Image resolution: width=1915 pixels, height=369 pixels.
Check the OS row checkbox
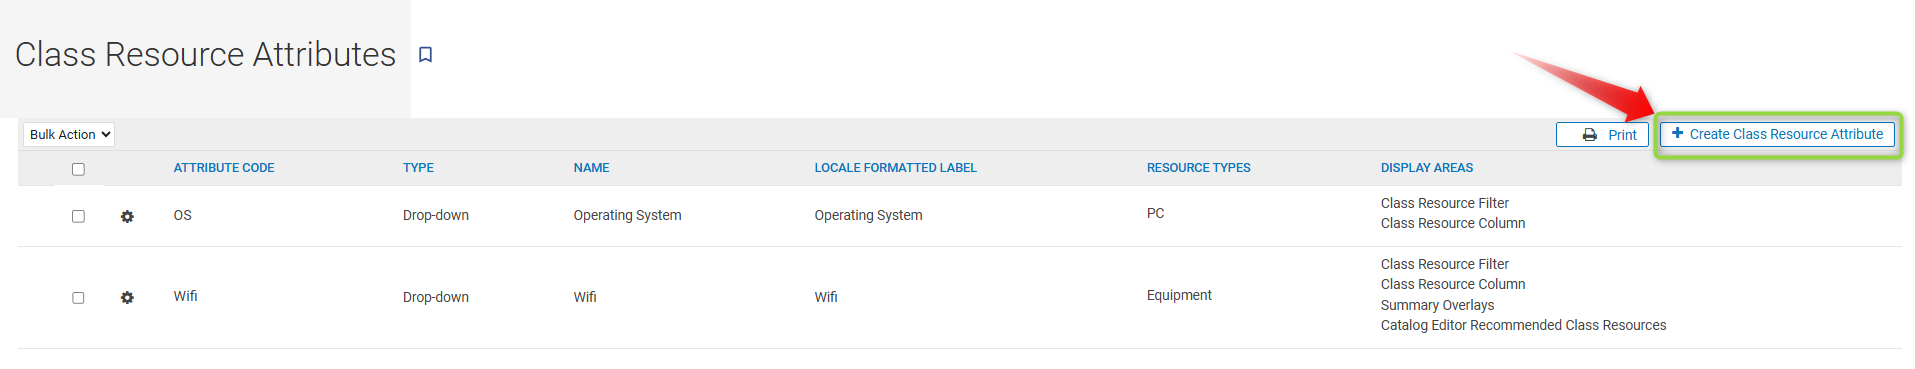[x=78, y=216]
